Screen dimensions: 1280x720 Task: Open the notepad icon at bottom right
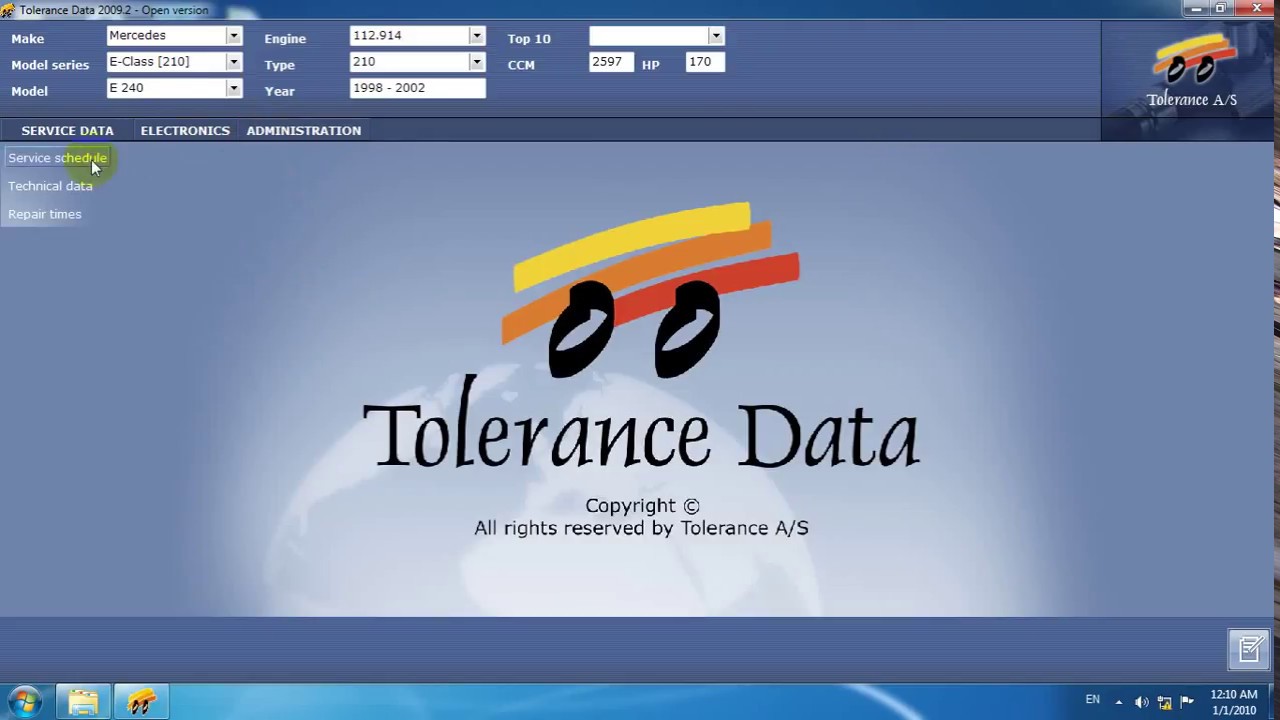1249,649
